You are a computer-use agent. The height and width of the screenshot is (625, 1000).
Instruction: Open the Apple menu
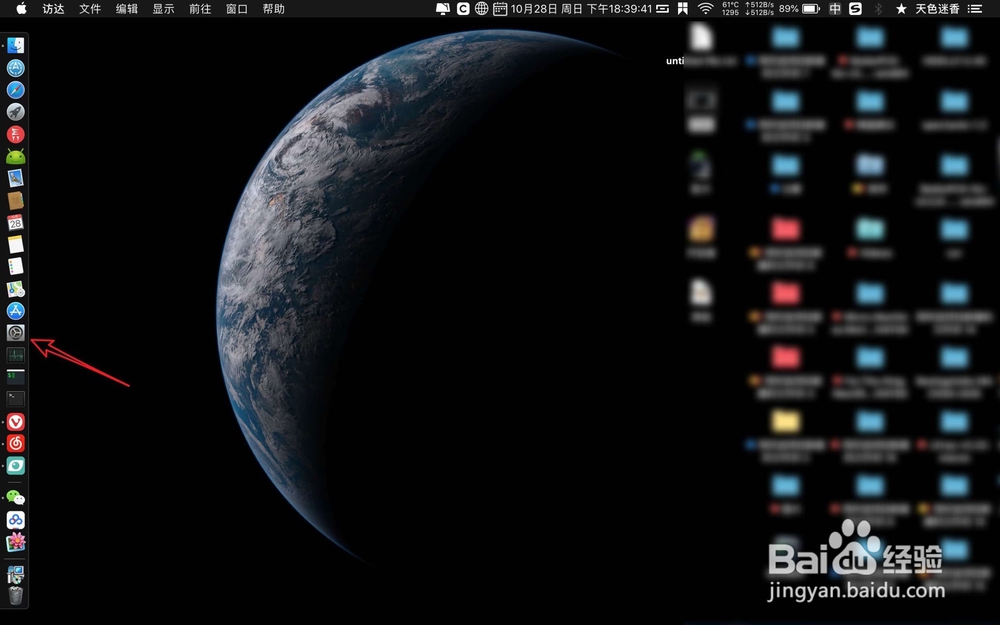pyautogui.click(x=21, y=9)
